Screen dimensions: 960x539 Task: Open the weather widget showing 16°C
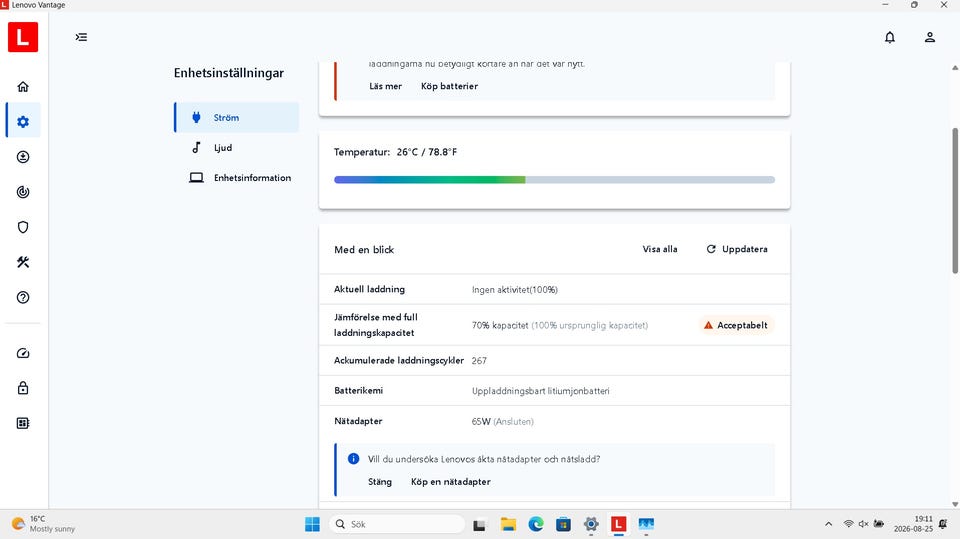pos(43,524)
